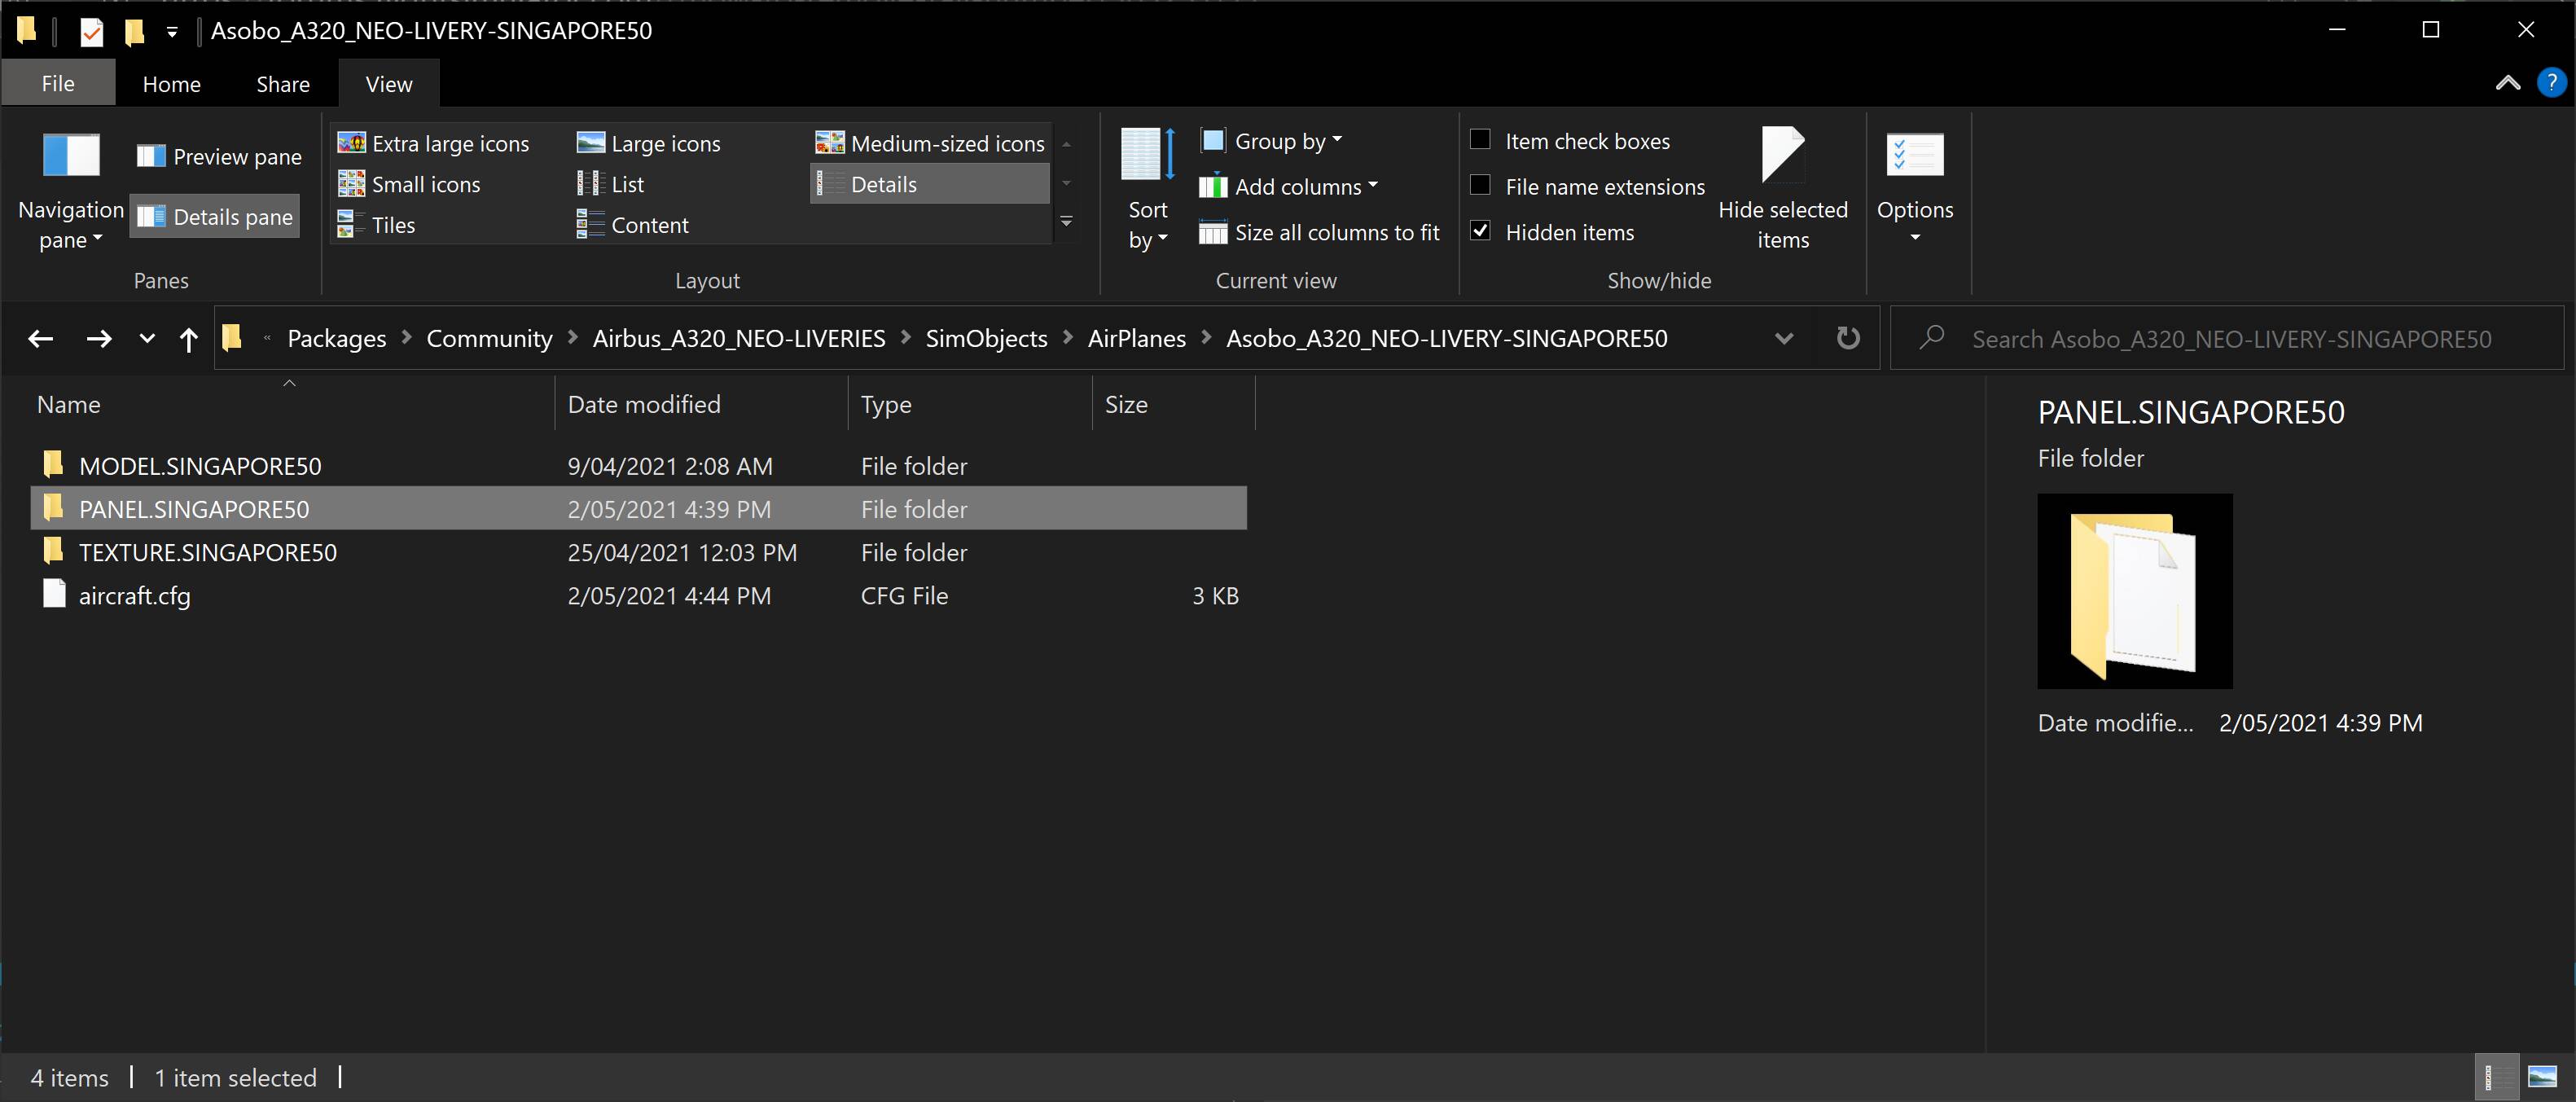
Task: Toggle the Preview pane button
Action: 219,156
